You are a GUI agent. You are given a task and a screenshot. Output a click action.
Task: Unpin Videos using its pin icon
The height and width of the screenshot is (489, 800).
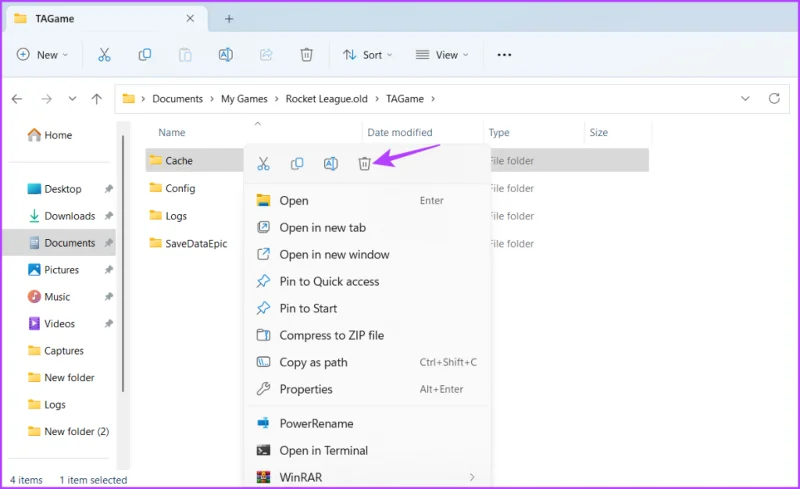point(109,324)
